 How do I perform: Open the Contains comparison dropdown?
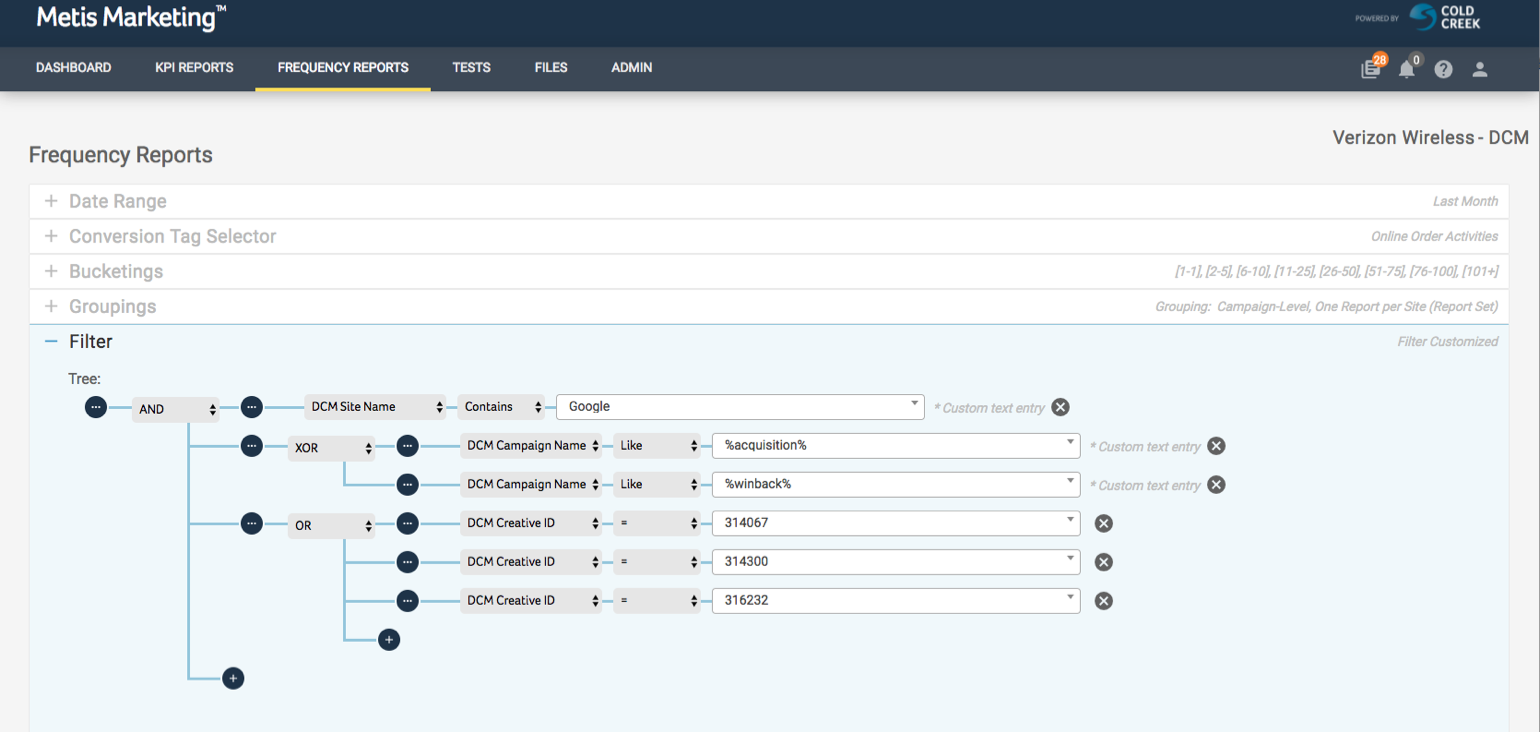(503, 407)
